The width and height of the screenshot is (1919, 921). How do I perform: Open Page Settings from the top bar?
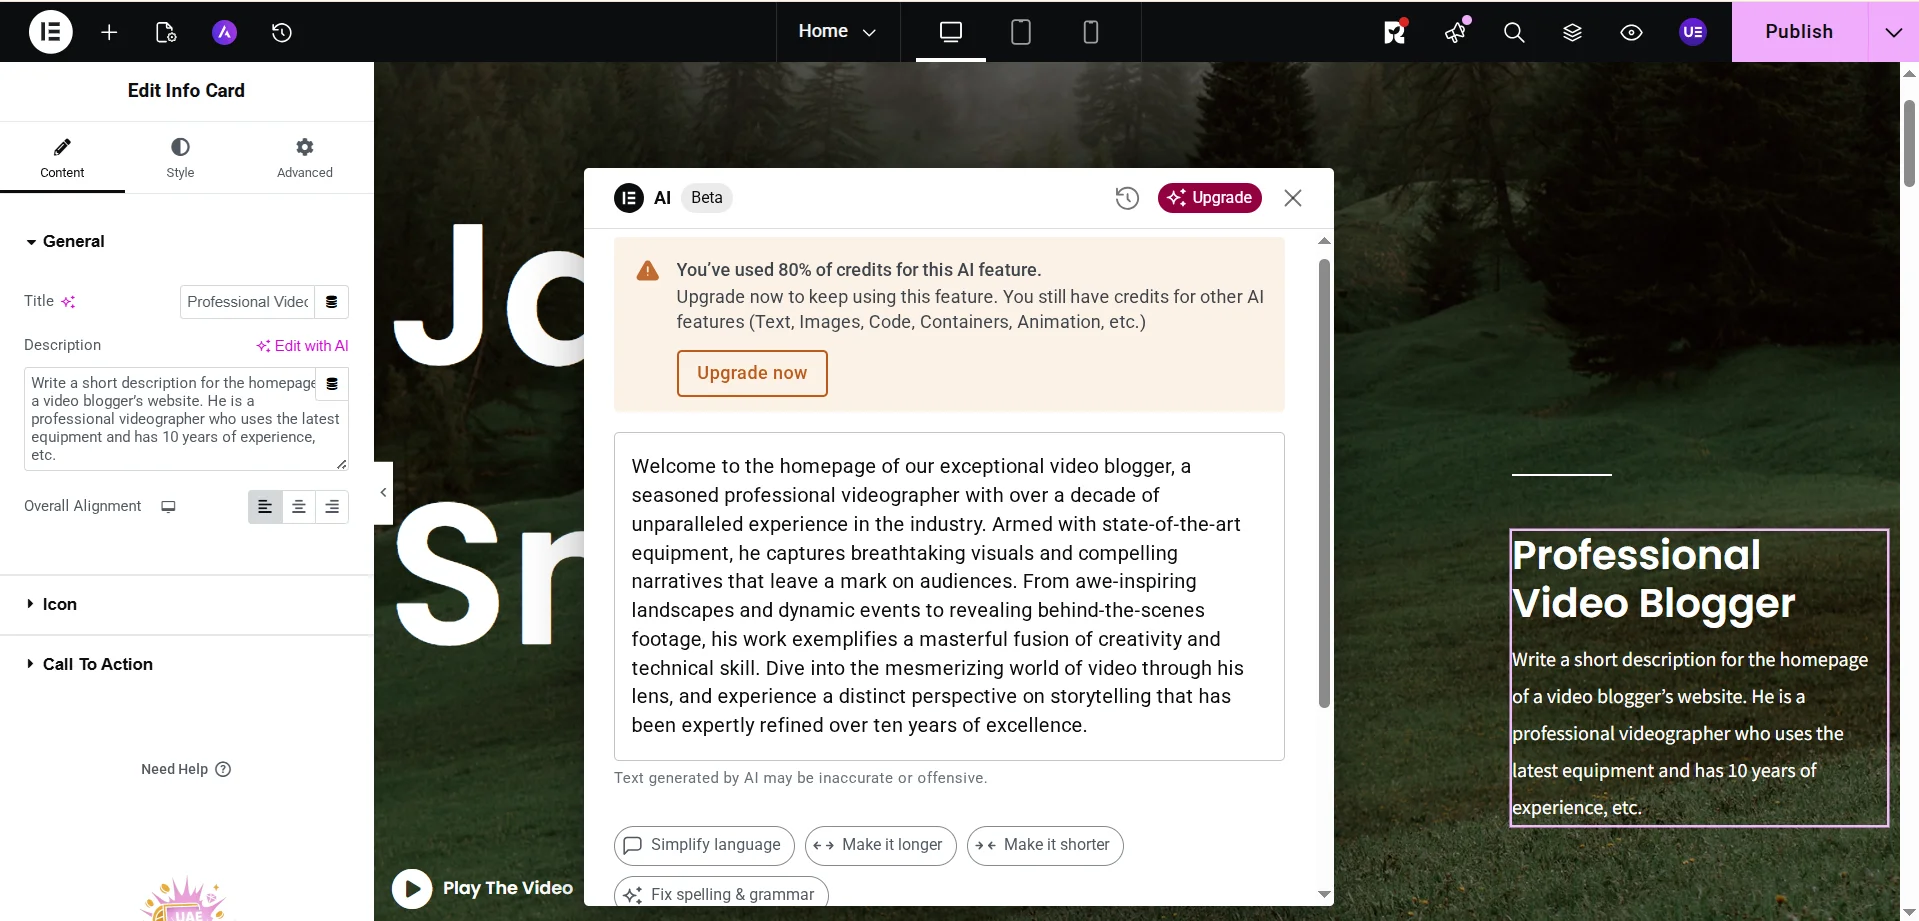tap(165, 31)
